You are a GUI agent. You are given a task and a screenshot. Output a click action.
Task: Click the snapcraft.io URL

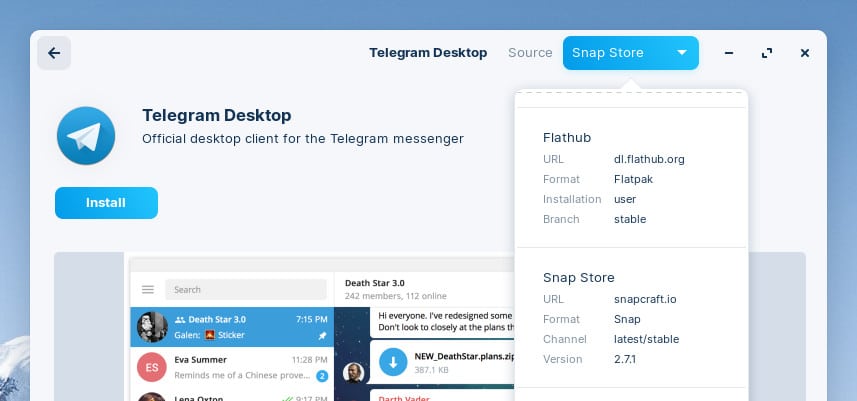646,299
